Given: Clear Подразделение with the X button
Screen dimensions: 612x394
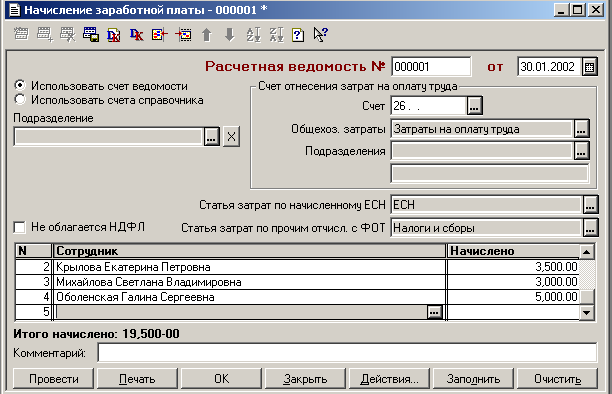Looking at the screenshot, I should 231,137.
